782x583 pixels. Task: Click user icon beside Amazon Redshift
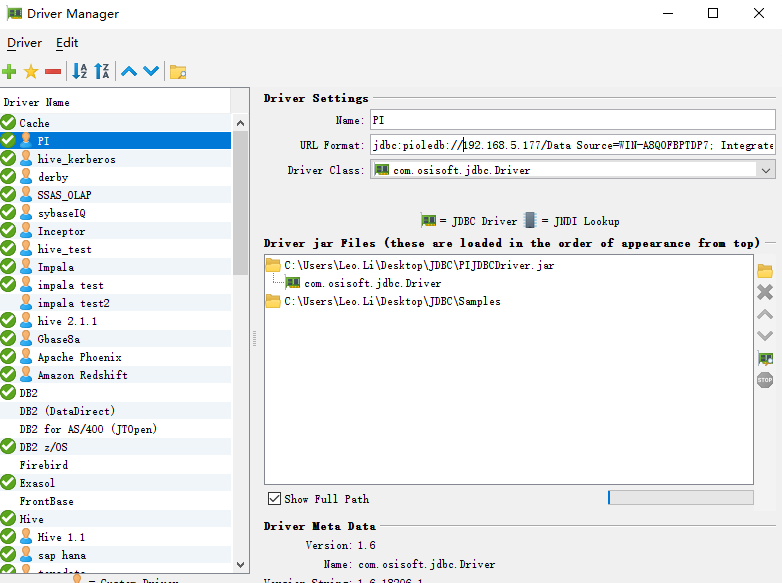click(26, 375)
